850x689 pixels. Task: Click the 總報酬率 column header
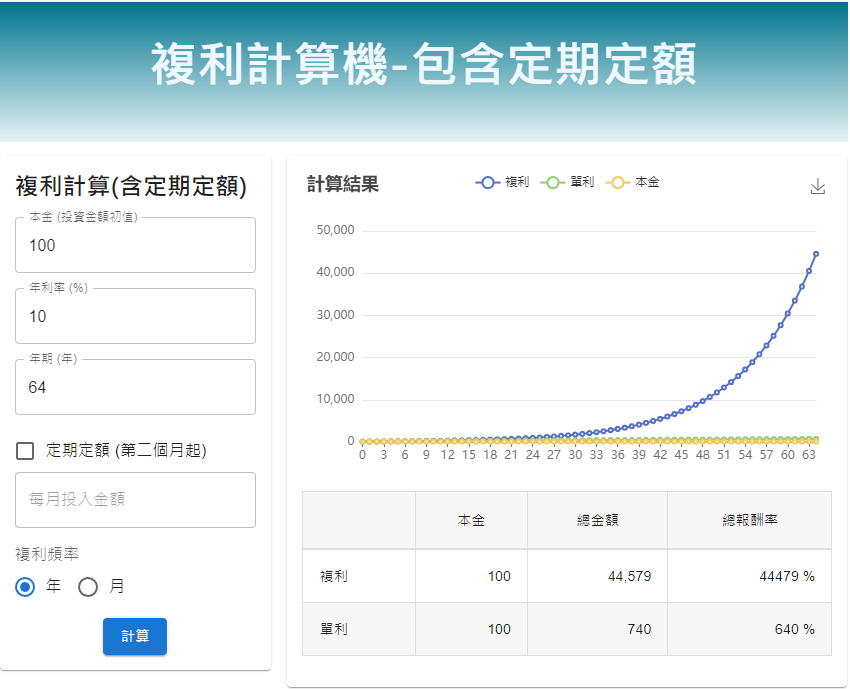[x=749, y=521]
